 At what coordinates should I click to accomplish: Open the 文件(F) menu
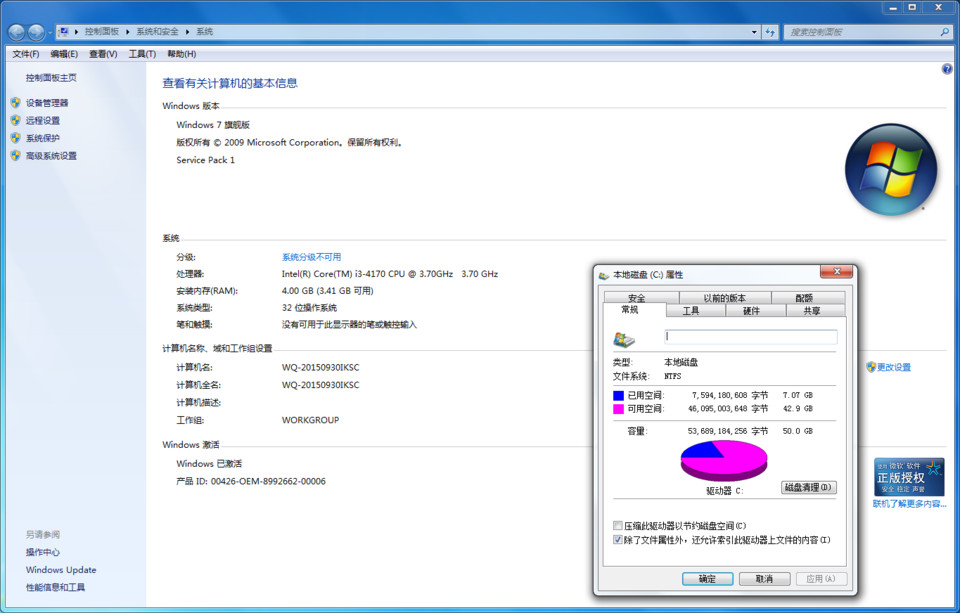coord(26,54)
